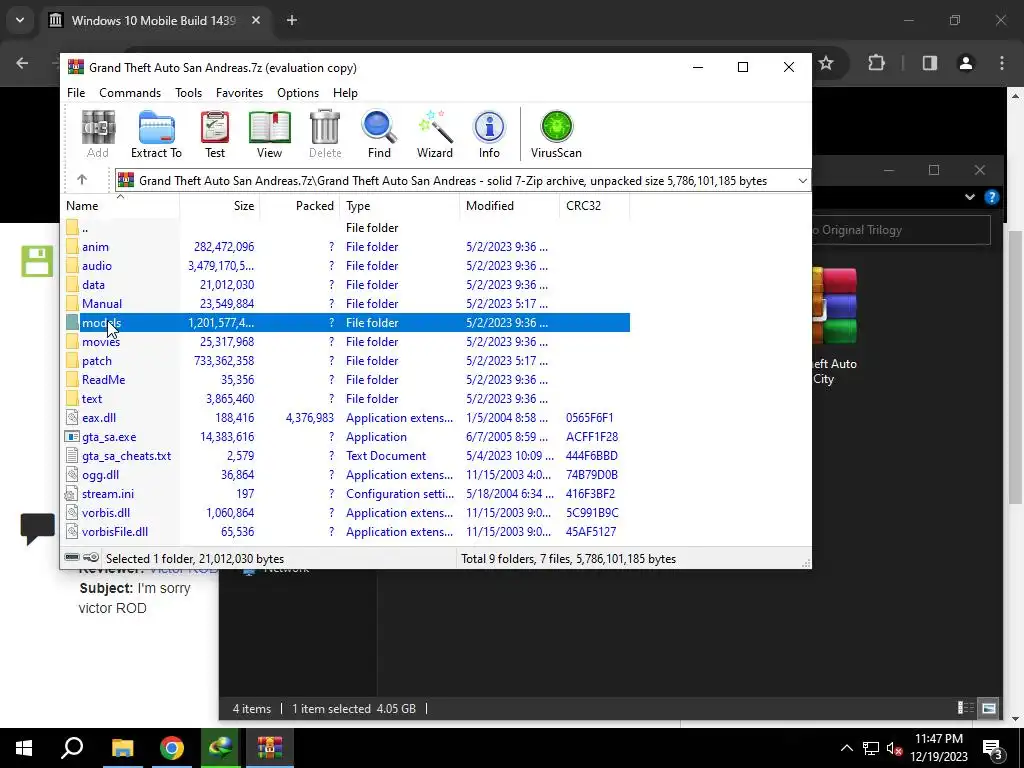Bookmark this page with the star icon
The height and width of the screenshot is (768, 1024).
coord(826,63)
